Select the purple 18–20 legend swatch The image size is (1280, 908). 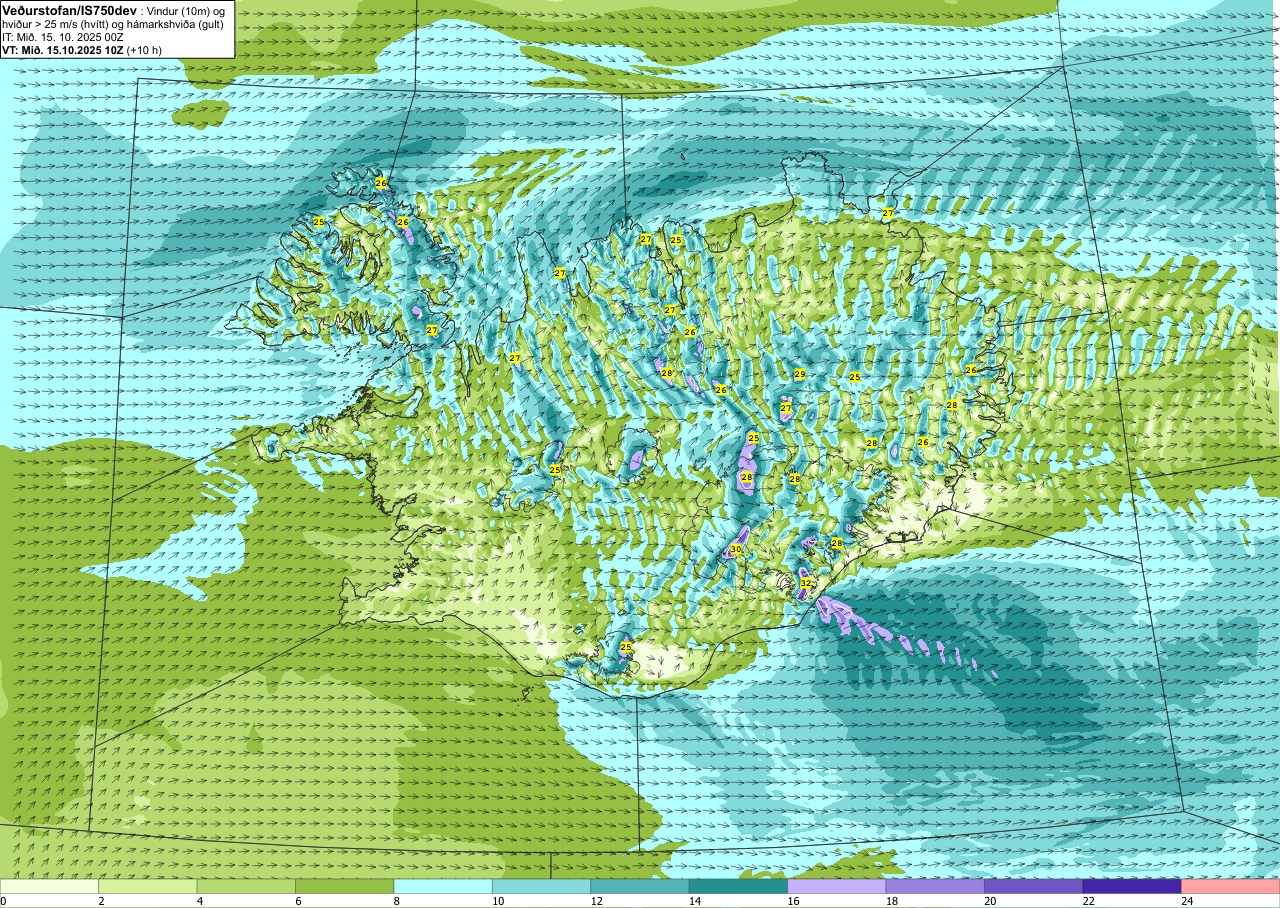click(x=935, y=887)
